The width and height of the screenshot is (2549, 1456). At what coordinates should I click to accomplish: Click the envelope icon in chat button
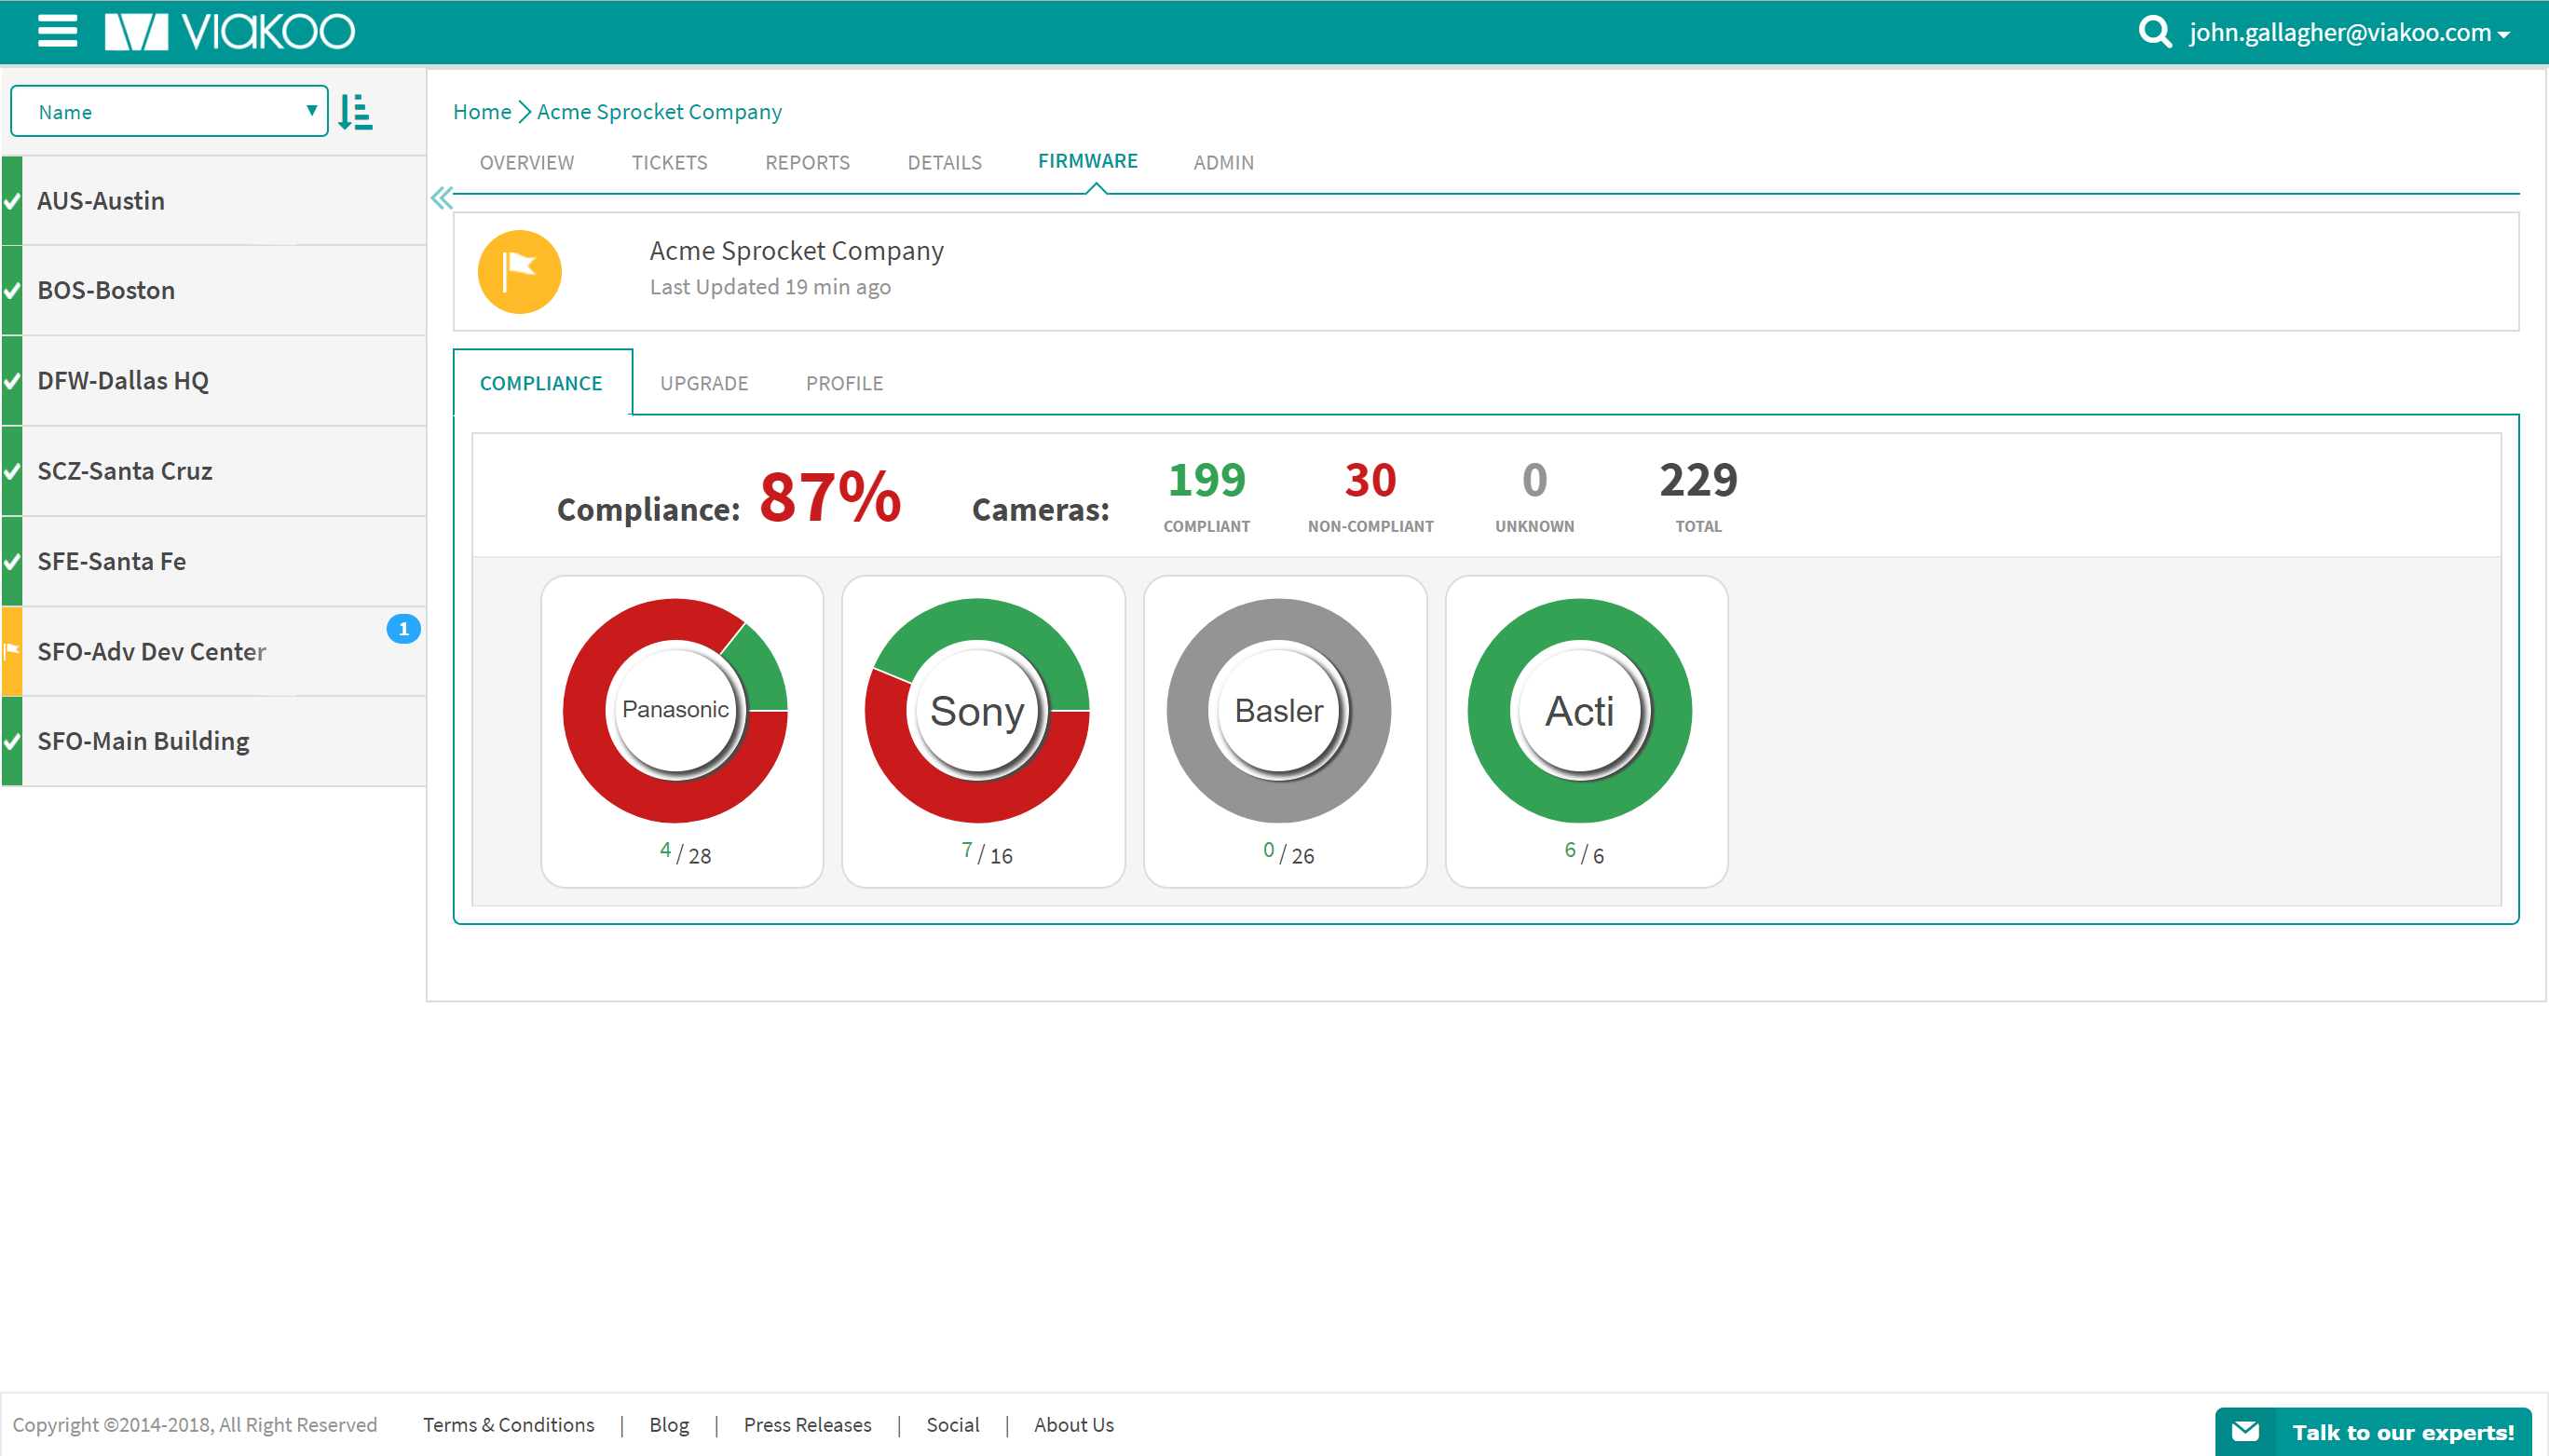(2245, 1431)
